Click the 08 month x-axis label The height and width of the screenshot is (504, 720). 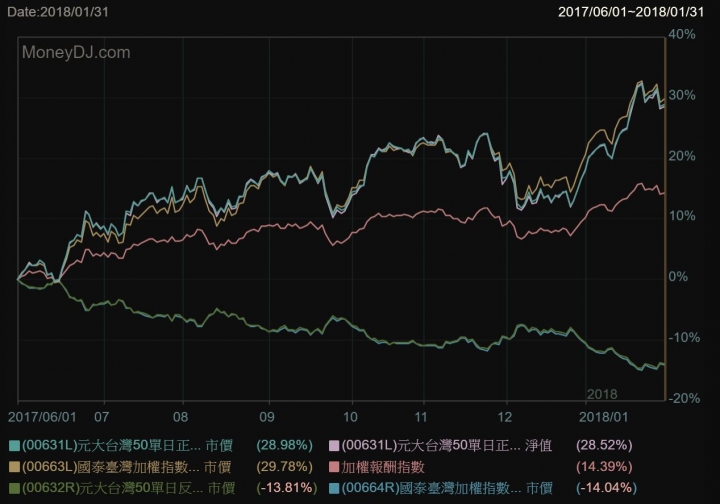[x=180, y=417]
